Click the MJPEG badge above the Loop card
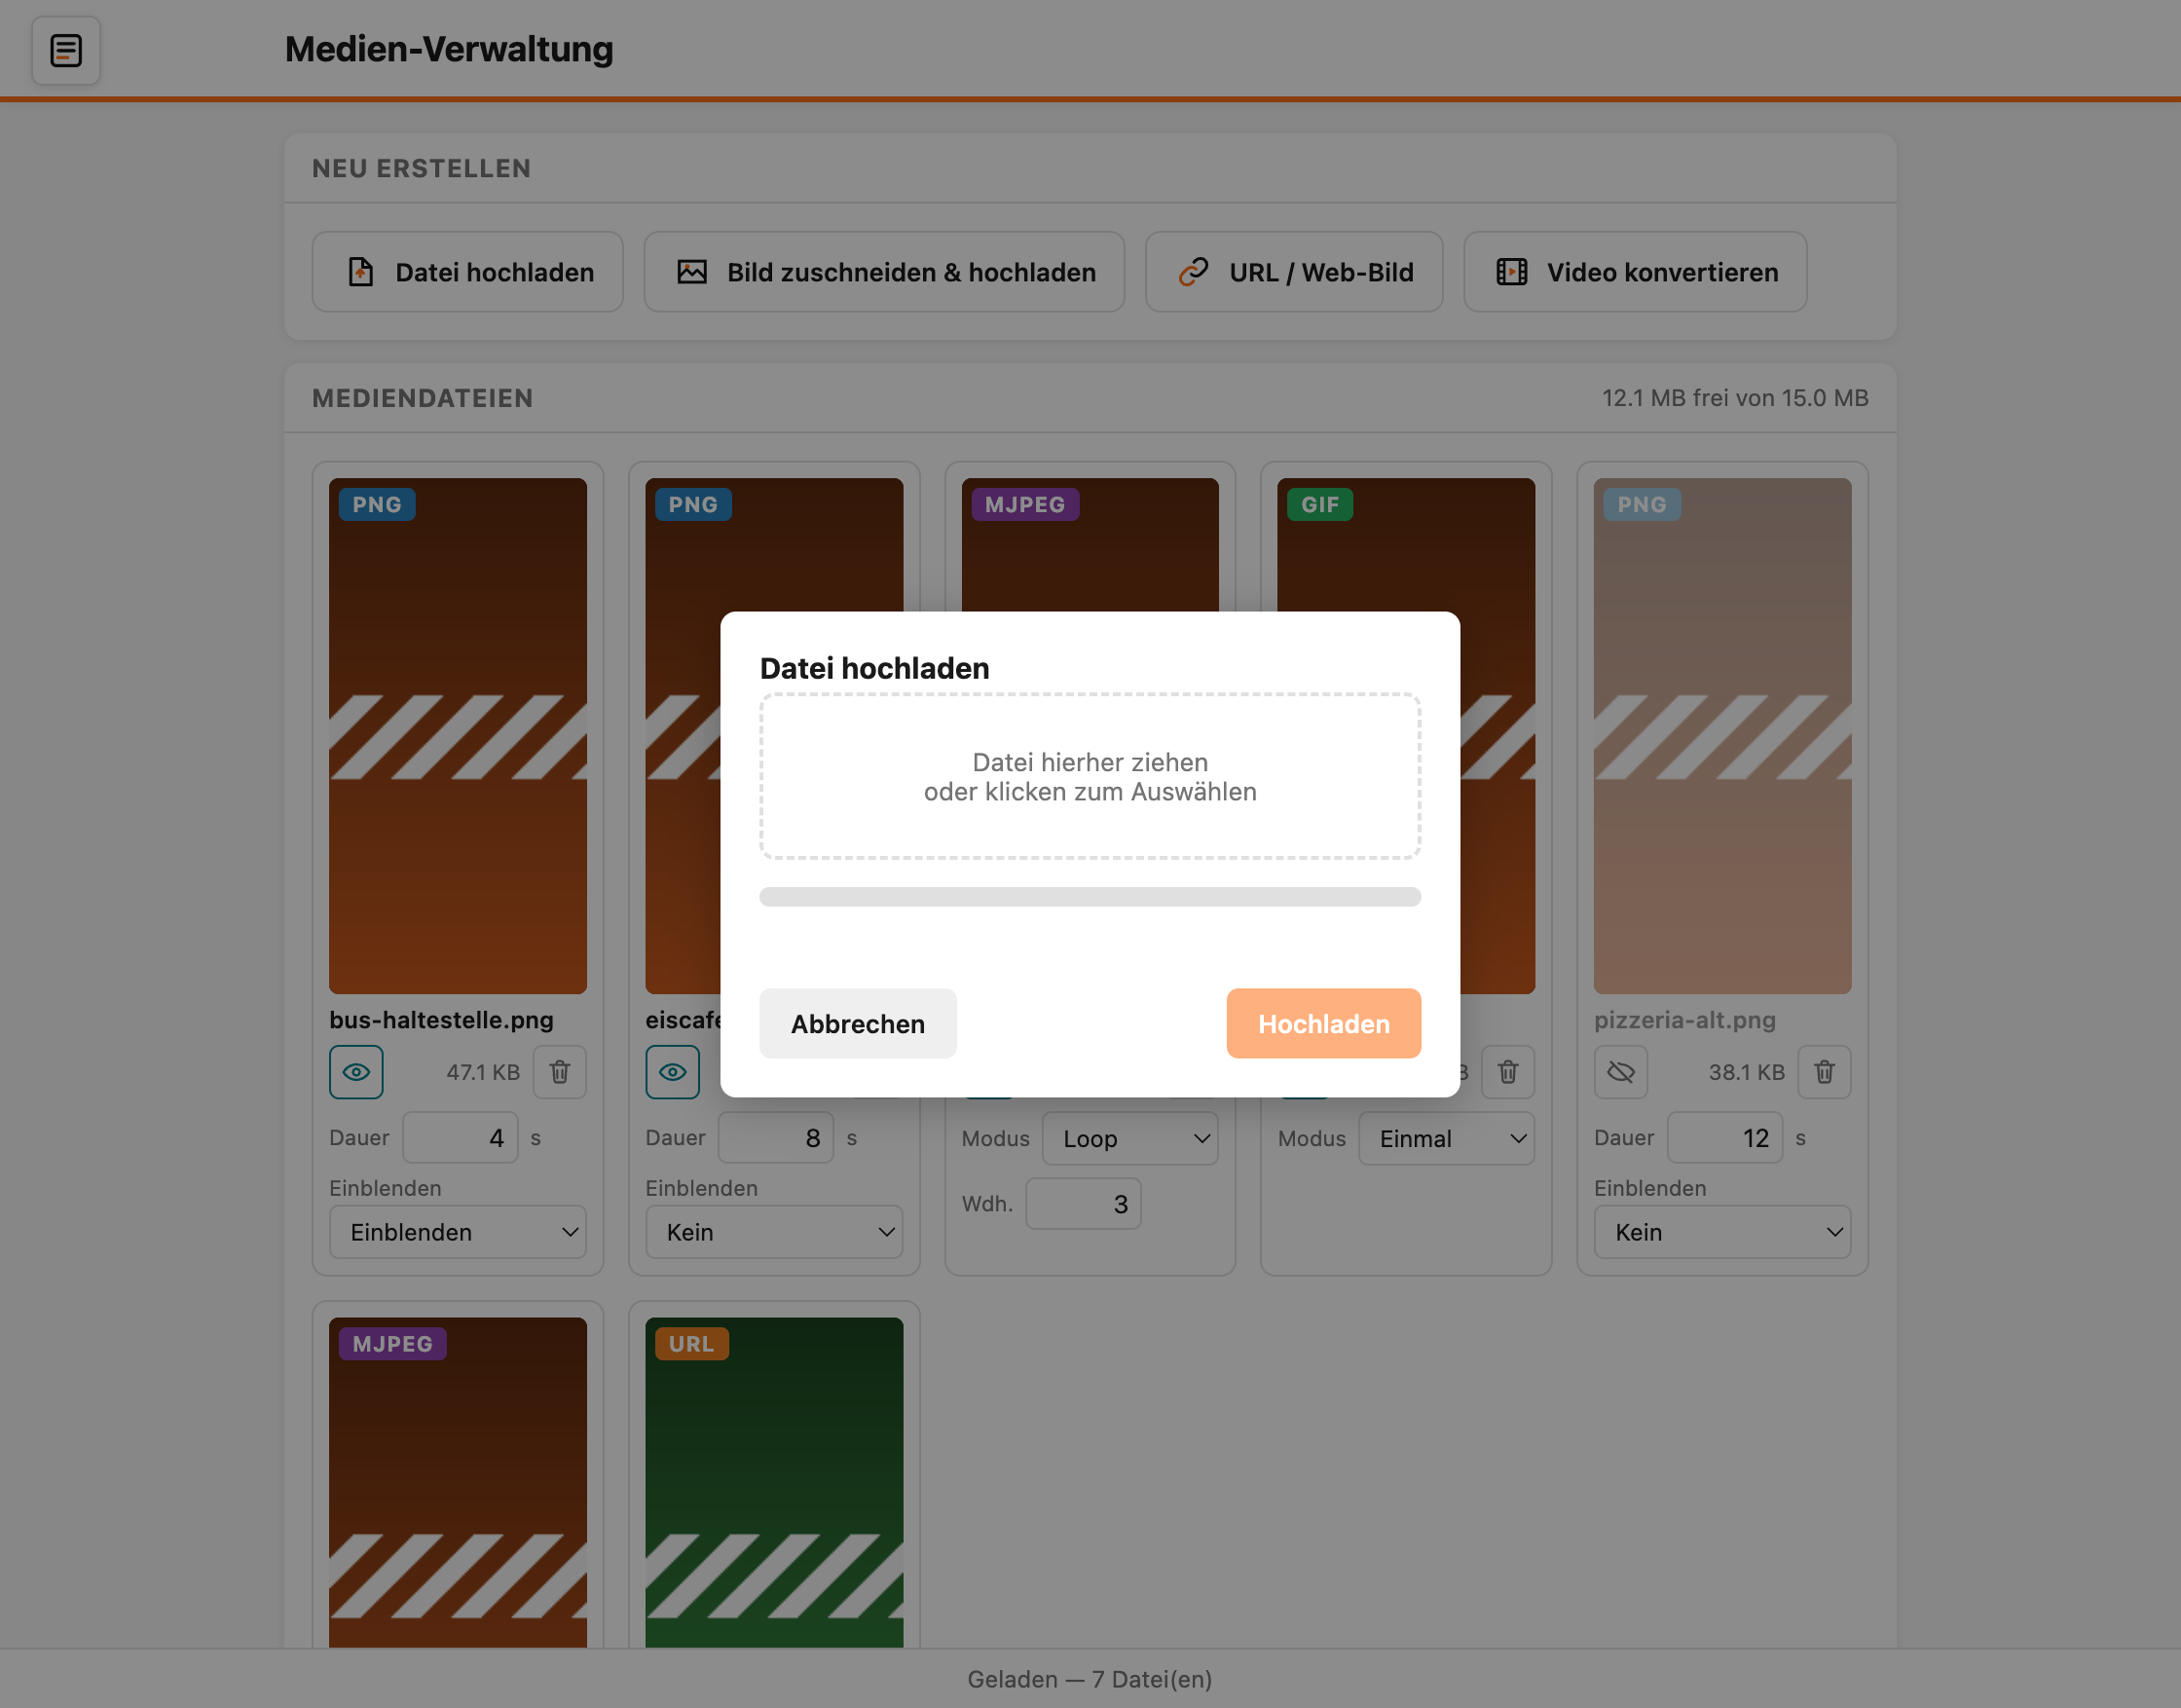This screenshot has width=2181, height=1708. click(x=1025, y=505)
